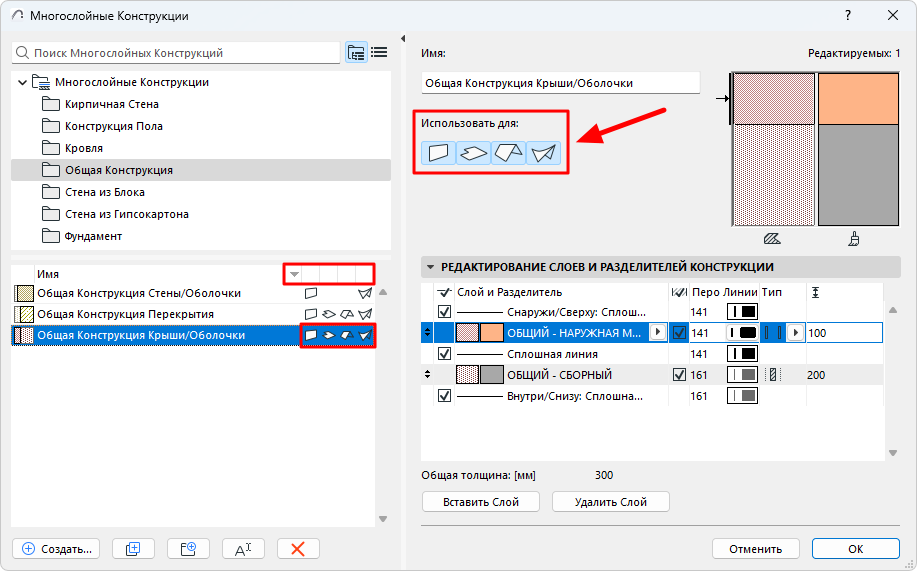Confirm with OK button

pyautogui.click(x=856, y=549)
